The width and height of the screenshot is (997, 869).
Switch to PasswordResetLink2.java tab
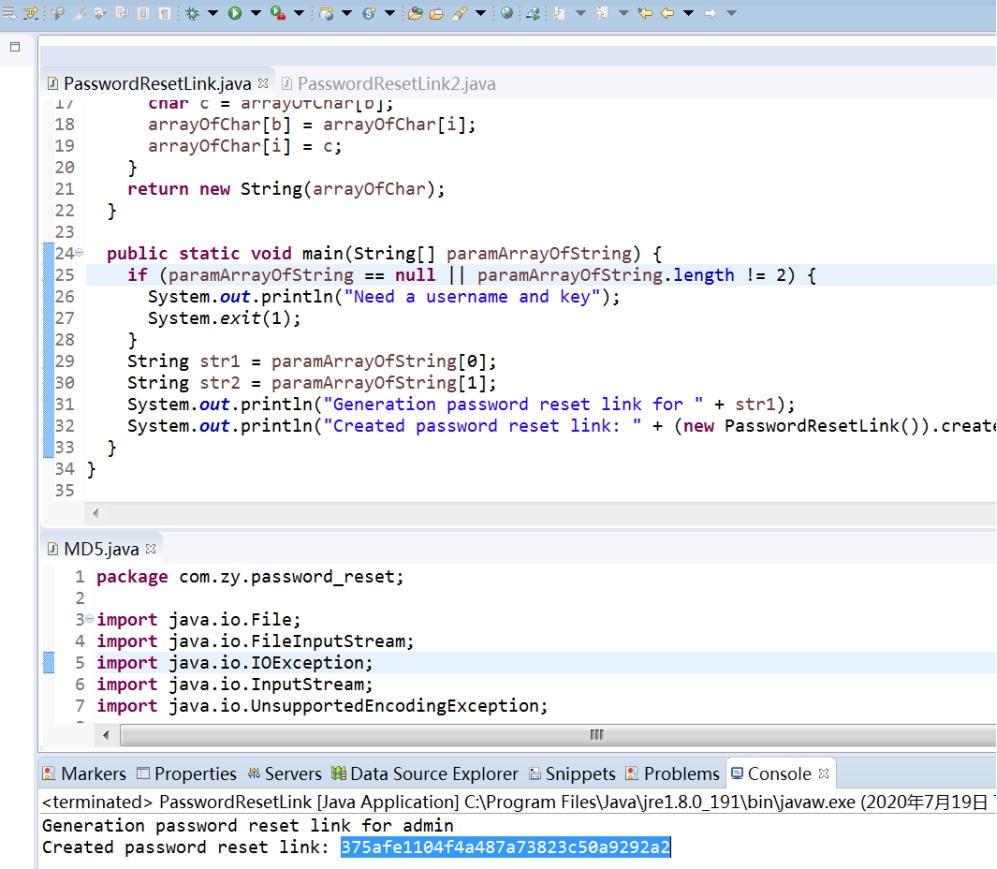pyautogui.click(x=388, y=84)
